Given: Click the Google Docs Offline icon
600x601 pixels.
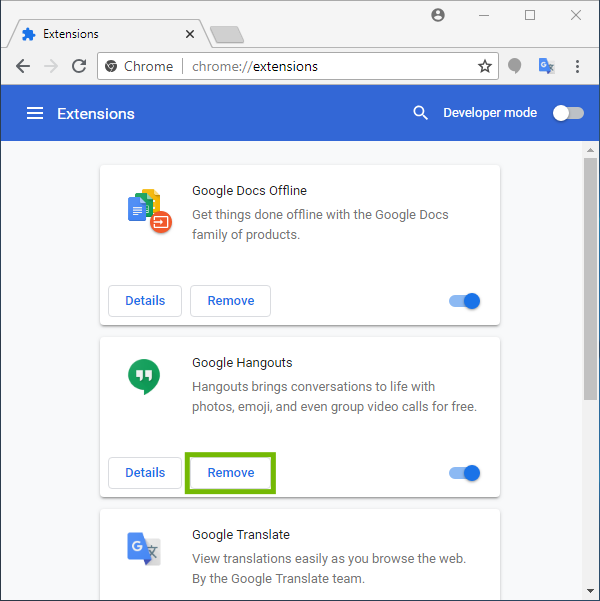Looking at the screenshot, I should coord(149,210).
